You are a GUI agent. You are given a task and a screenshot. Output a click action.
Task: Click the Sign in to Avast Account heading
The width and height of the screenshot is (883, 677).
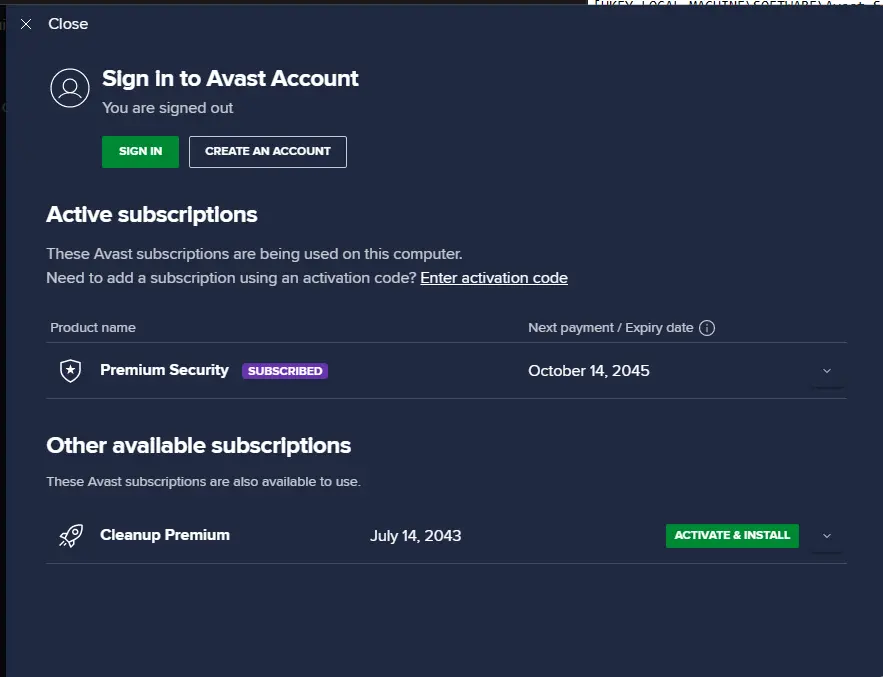pos(230,79)
